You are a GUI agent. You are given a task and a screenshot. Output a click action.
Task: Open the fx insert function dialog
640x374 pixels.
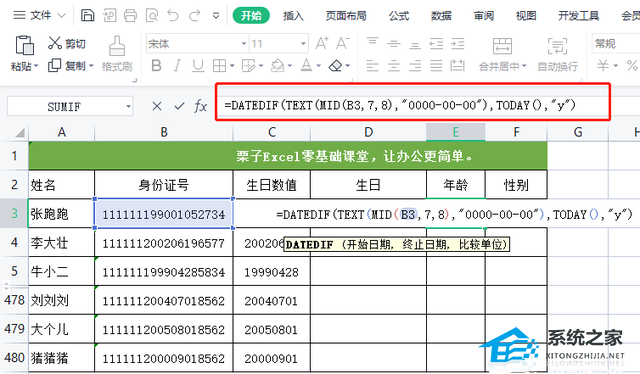tap(200, 106)
